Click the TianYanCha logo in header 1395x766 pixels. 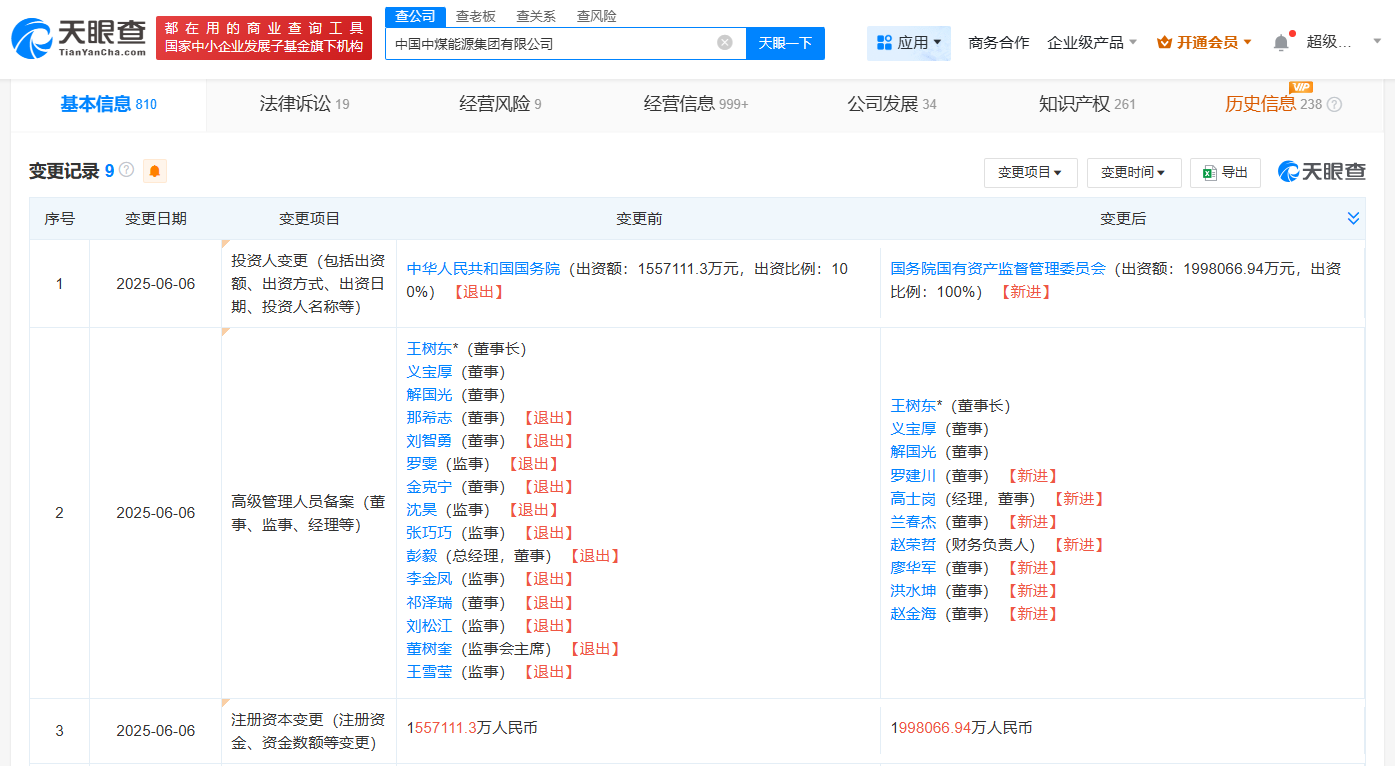(78, 38)
